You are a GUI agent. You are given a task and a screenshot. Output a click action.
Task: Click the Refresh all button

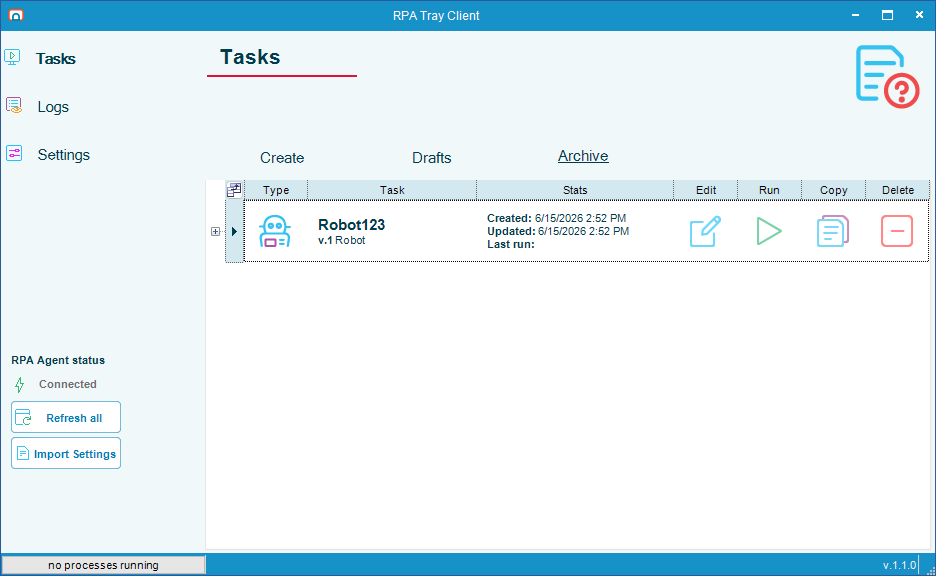pos(66,417)
